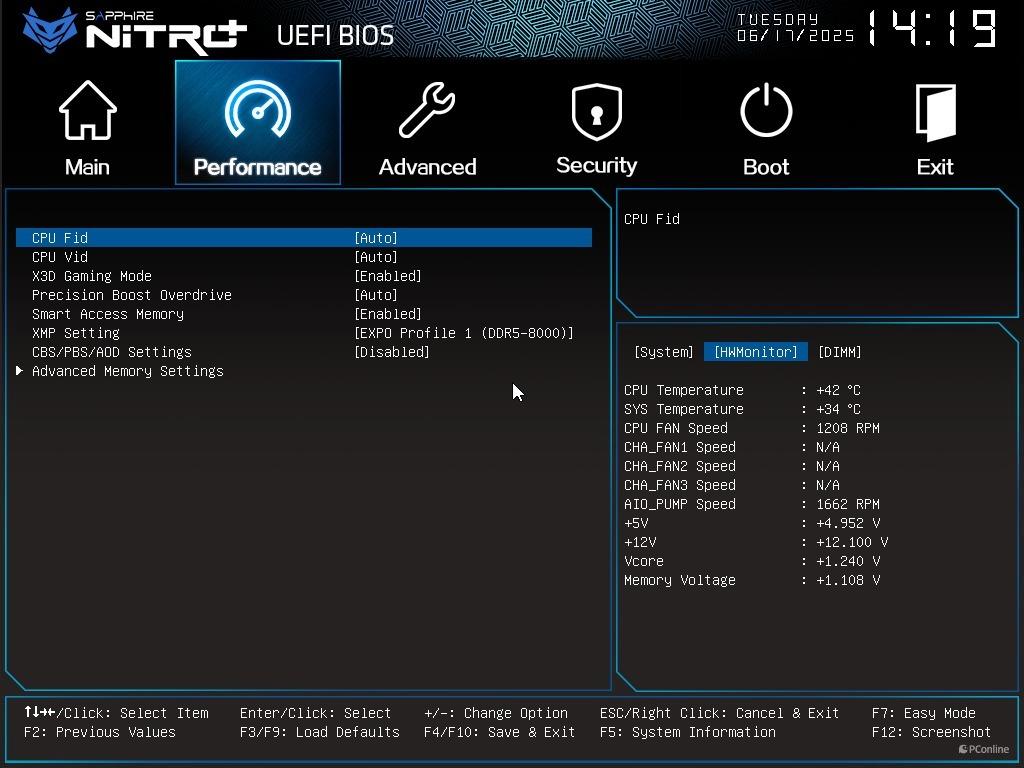1024x768 pixels.
Task: Select the Exit tab label
Action: point(935,167)
